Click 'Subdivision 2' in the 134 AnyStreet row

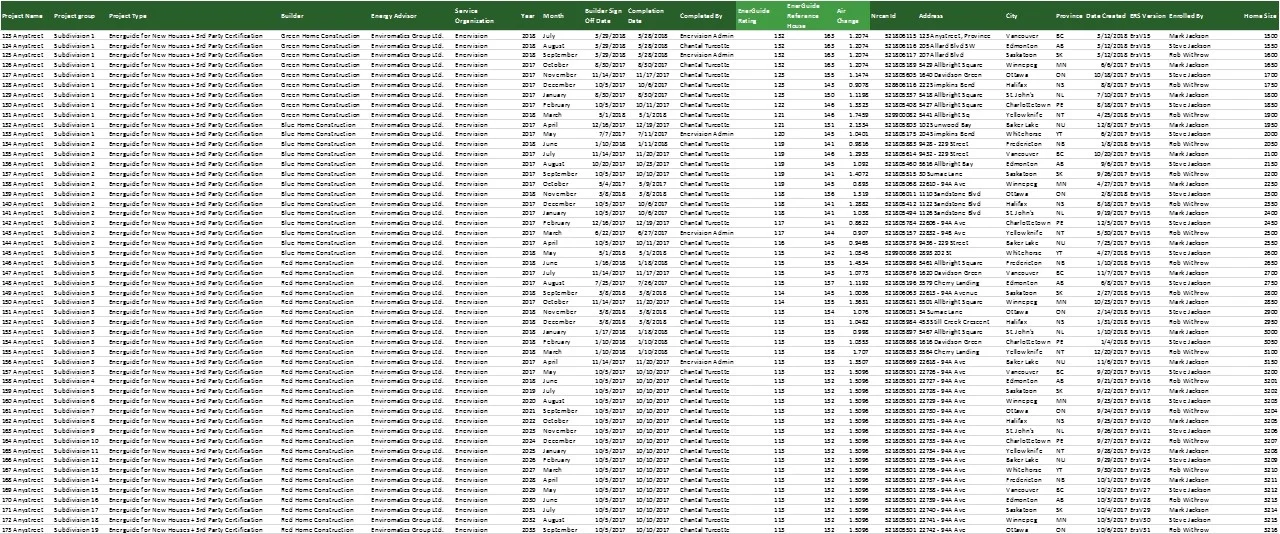point(75,144)
